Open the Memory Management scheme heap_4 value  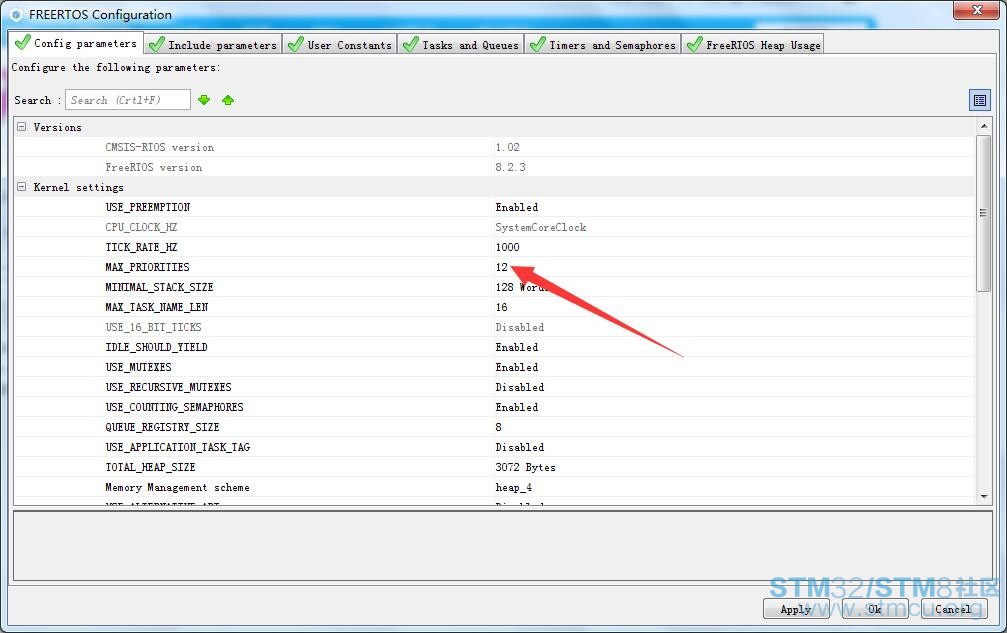pyautogui.click(x=514, y=487)
